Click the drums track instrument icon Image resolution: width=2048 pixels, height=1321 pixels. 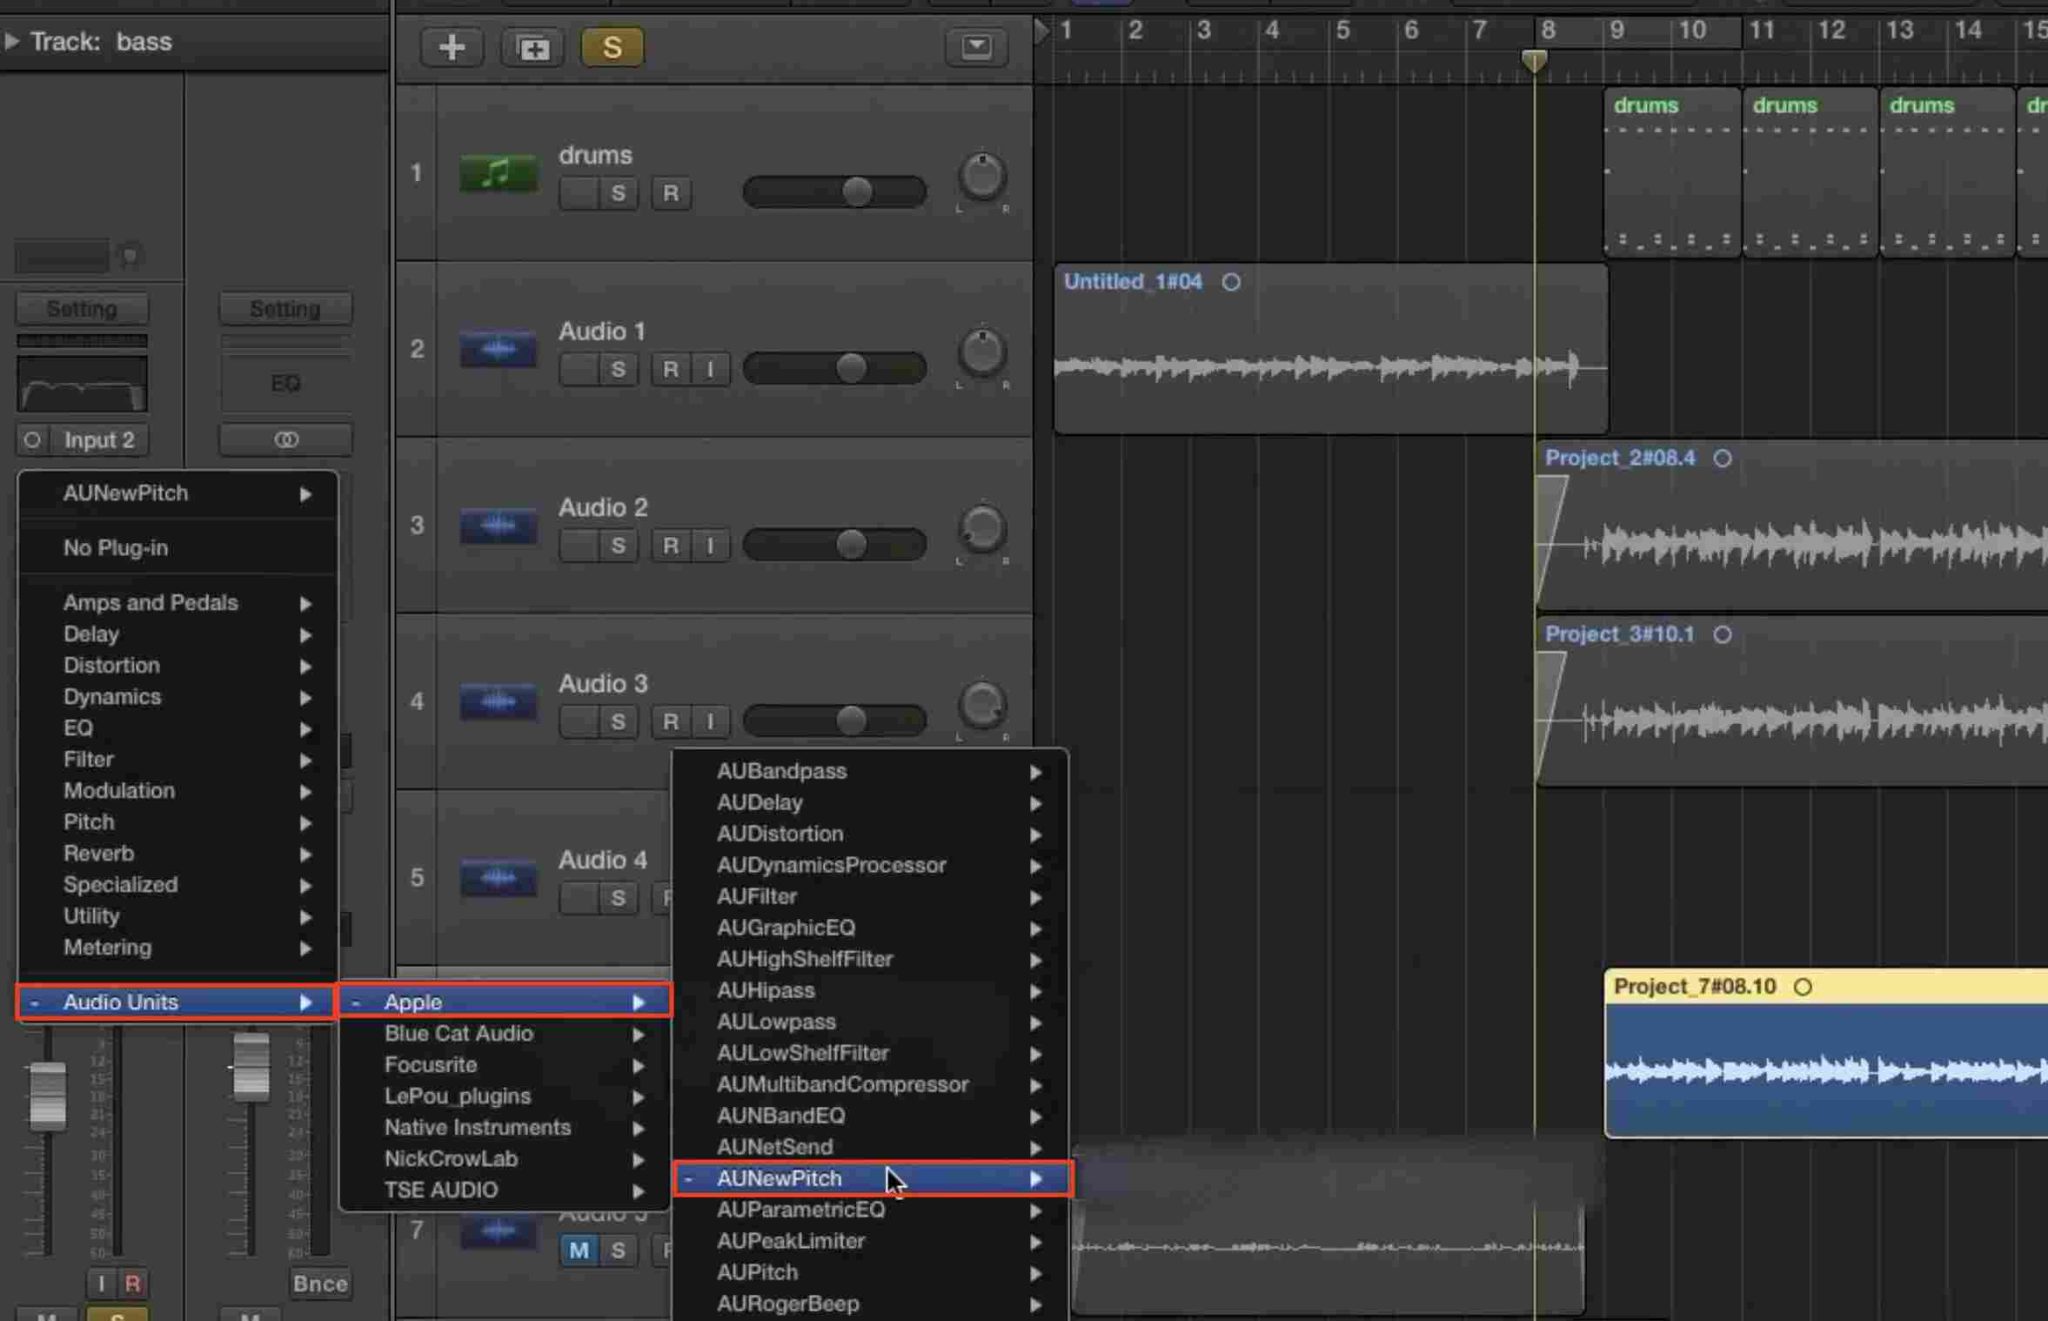497,172
